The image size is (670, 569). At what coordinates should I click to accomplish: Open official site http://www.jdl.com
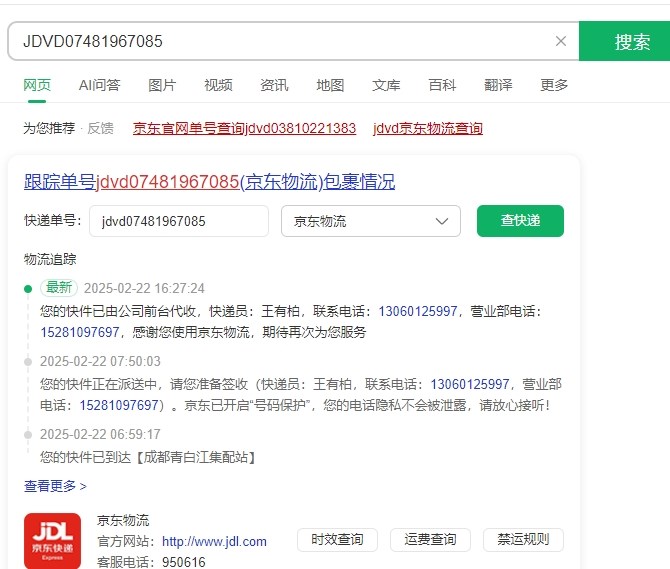point(215,541)
